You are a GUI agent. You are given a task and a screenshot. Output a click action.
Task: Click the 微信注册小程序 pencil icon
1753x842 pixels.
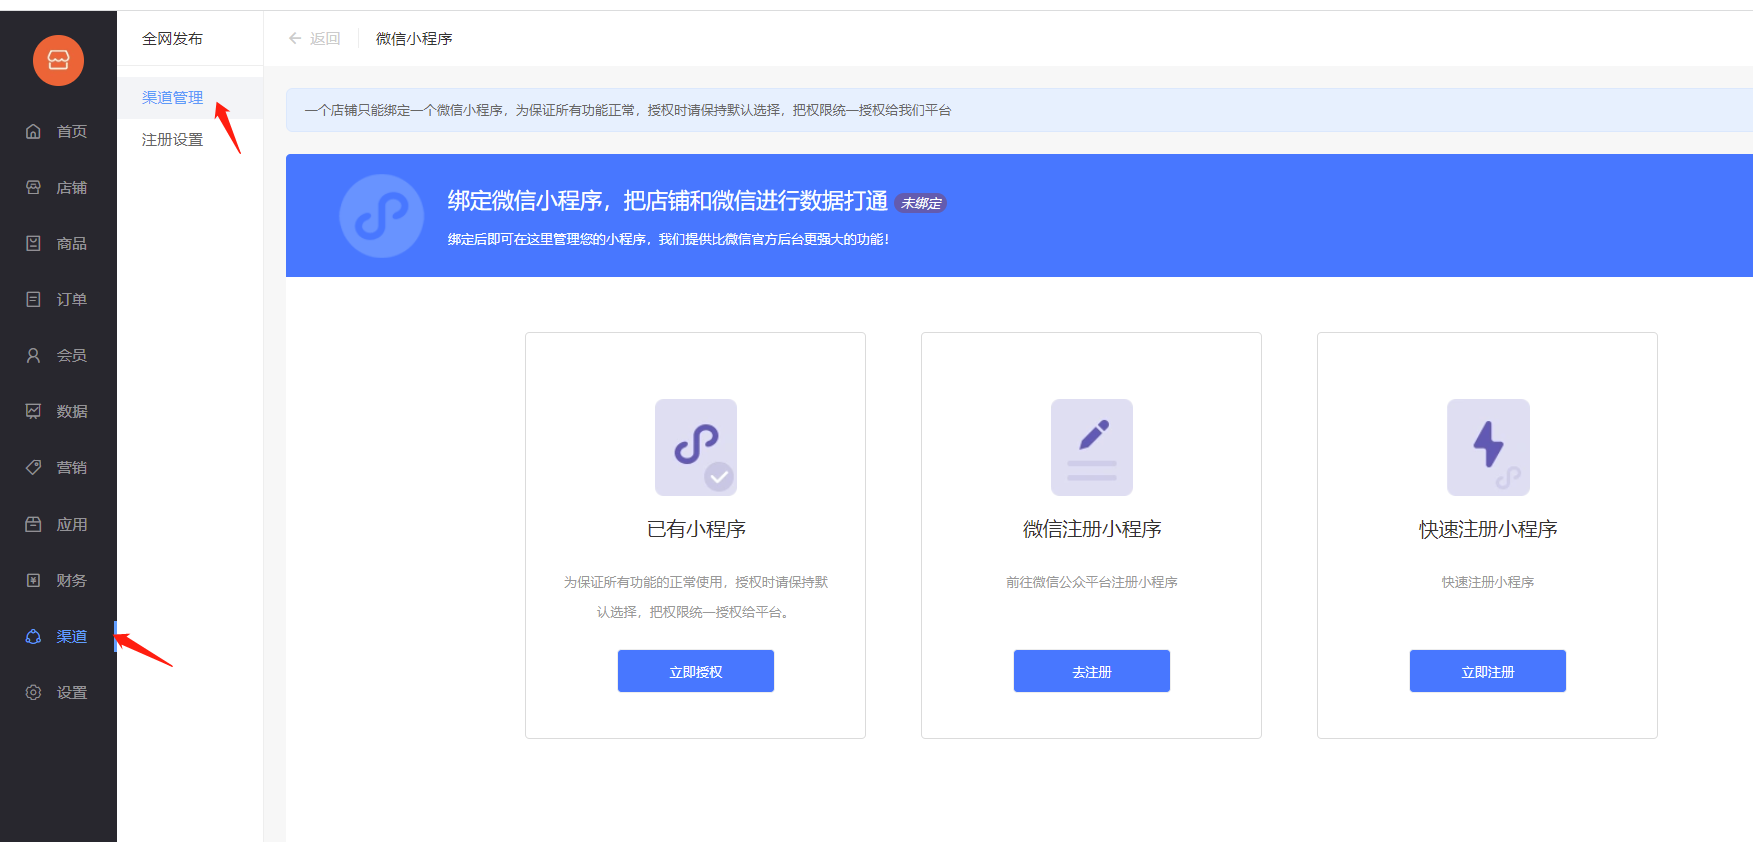(x=1092, y=447)
